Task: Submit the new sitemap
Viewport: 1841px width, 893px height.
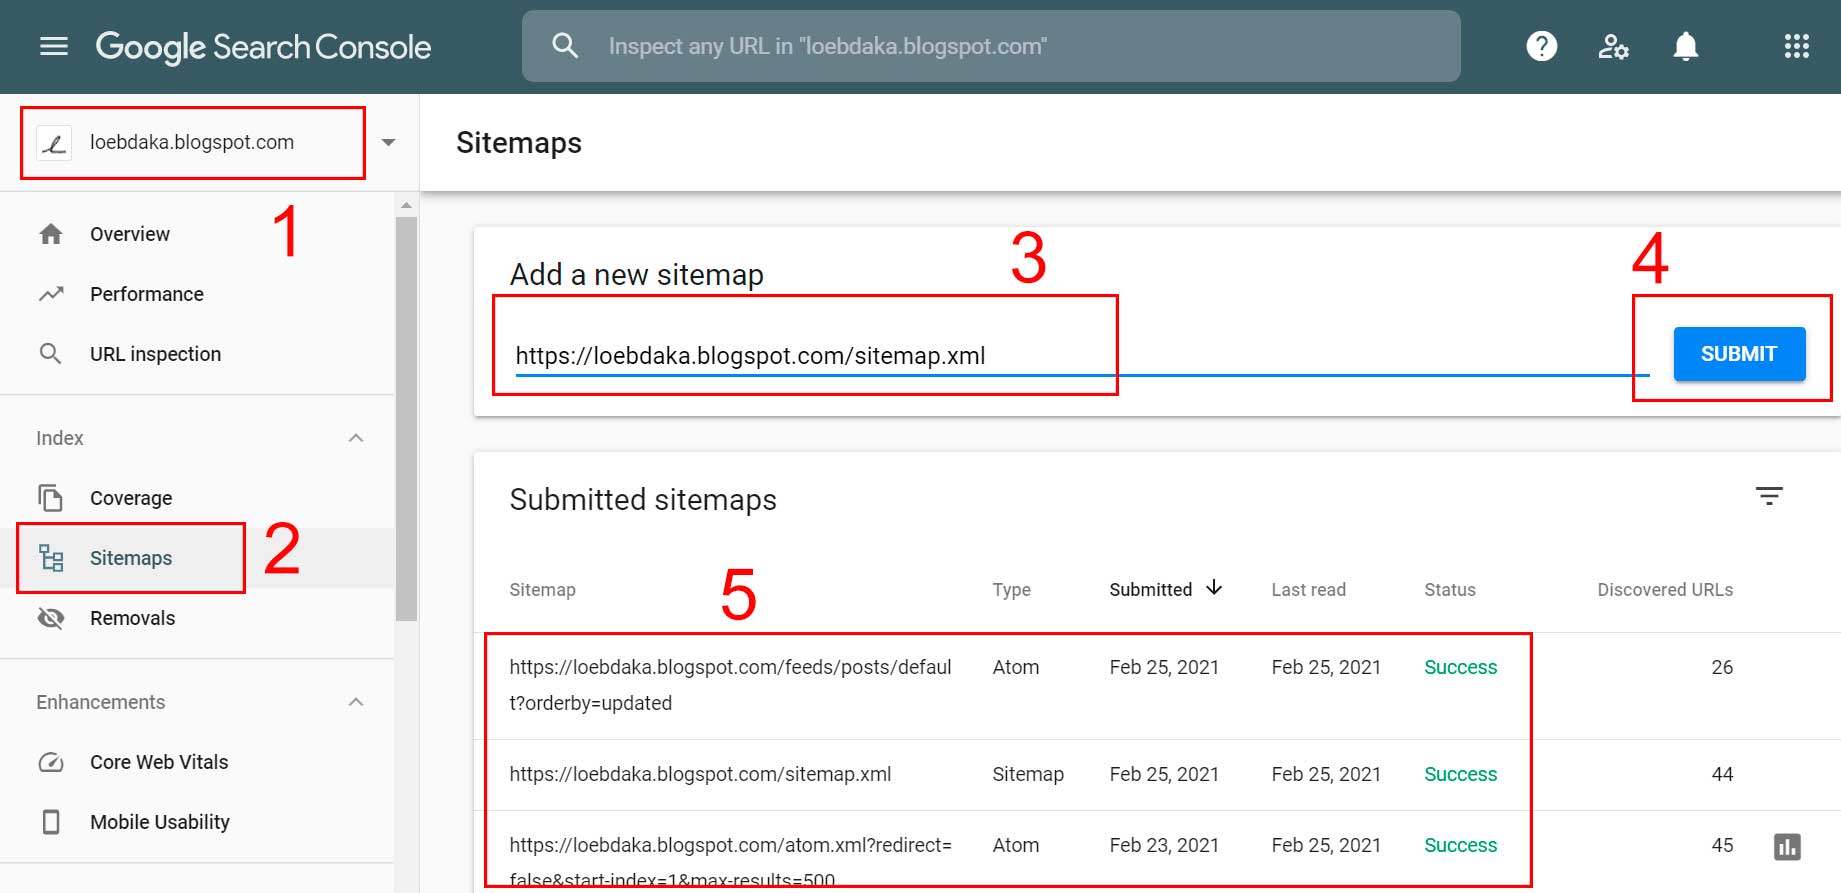Action: coord(1739,354)
